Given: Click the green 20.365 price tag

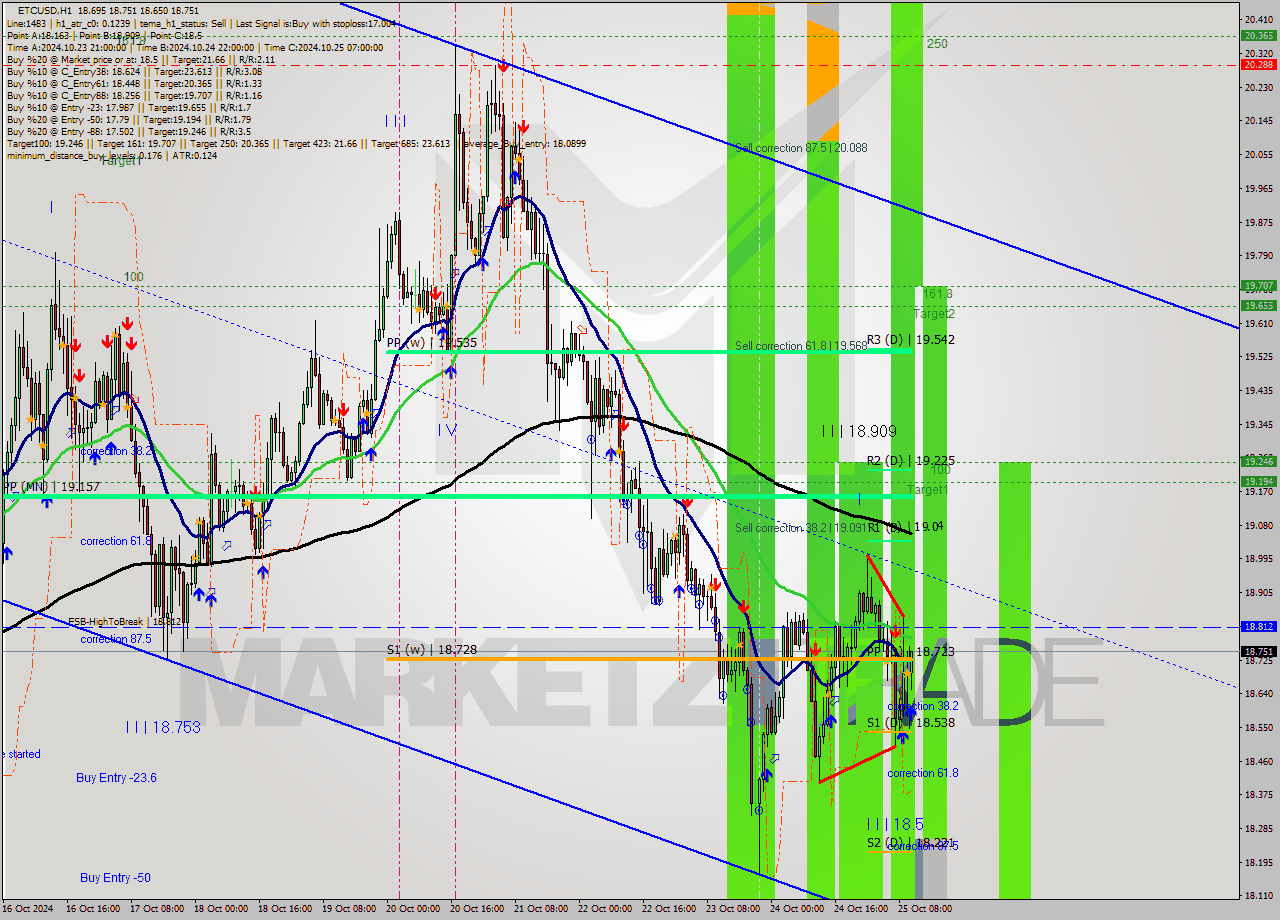Looking at the screenshot, I should pyautogui.click(x=1257, y=35).
